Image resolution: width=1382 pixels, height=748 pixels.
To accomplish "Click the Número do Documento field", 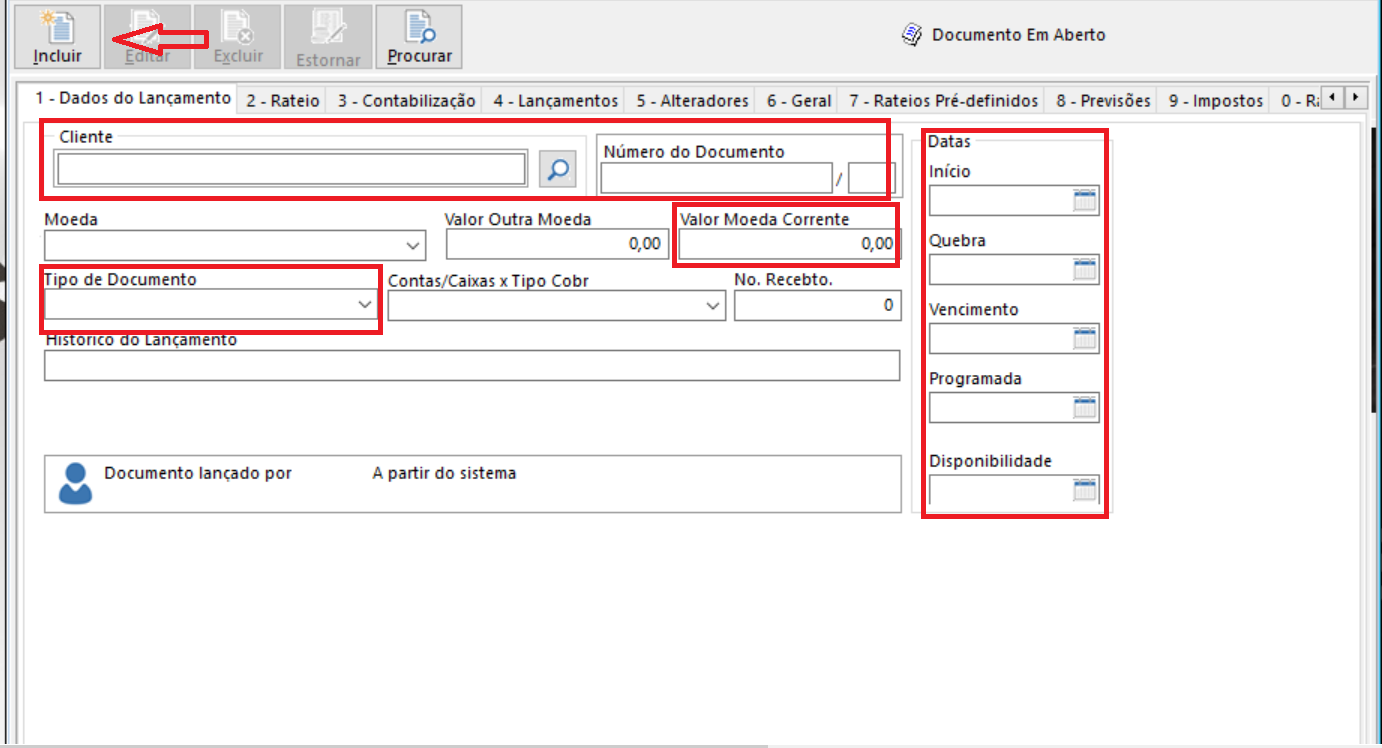I will [716, 178].
